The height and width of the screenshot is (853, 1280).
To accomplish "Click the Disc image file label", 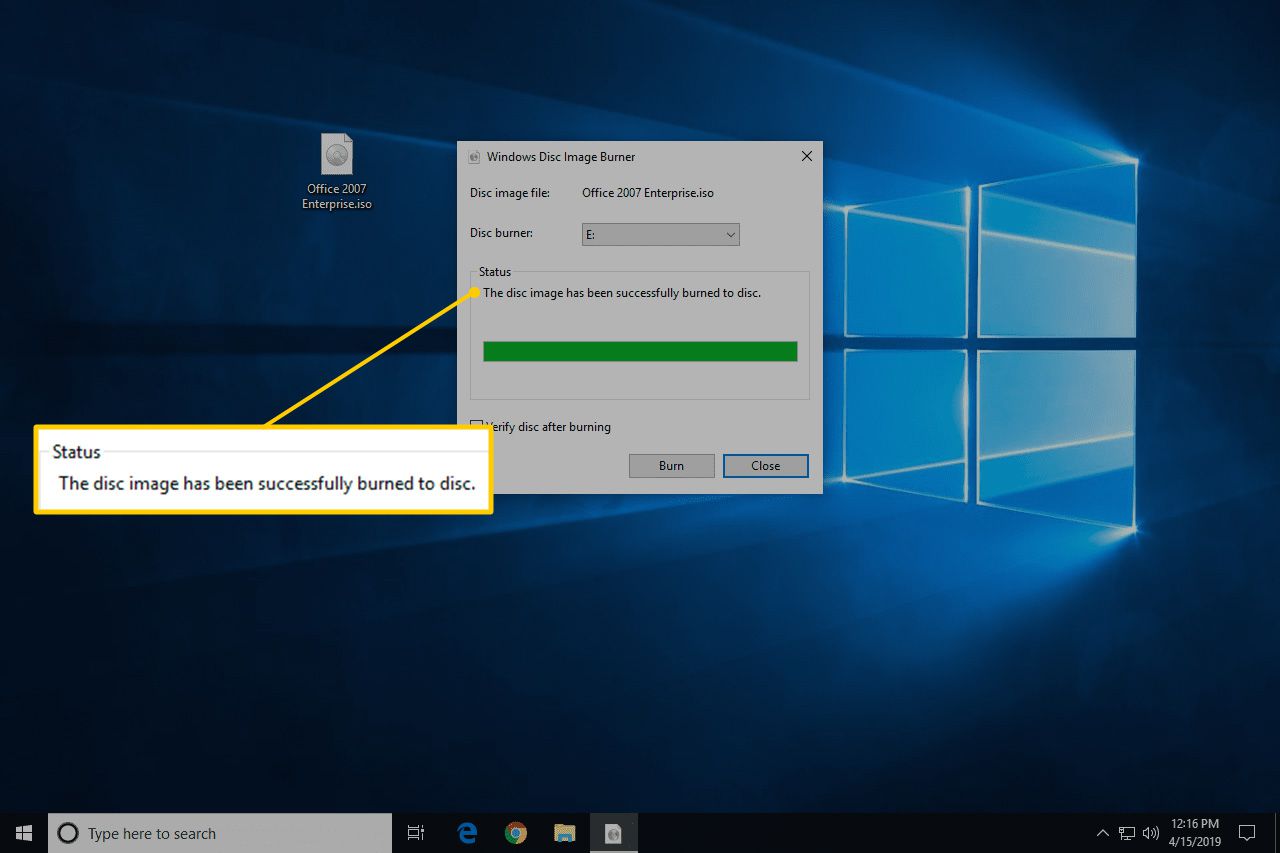I will (510, 194).
